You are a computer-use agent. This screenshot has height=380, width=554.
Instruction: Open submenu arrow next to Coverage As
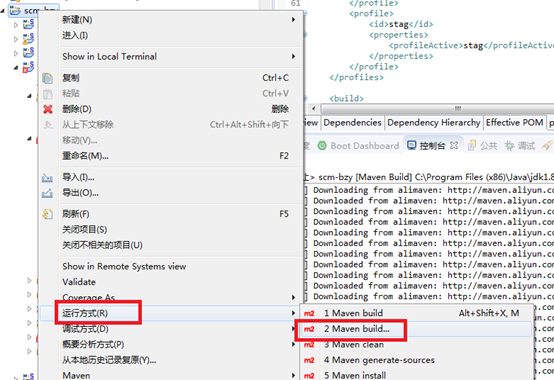pos(293,297)
